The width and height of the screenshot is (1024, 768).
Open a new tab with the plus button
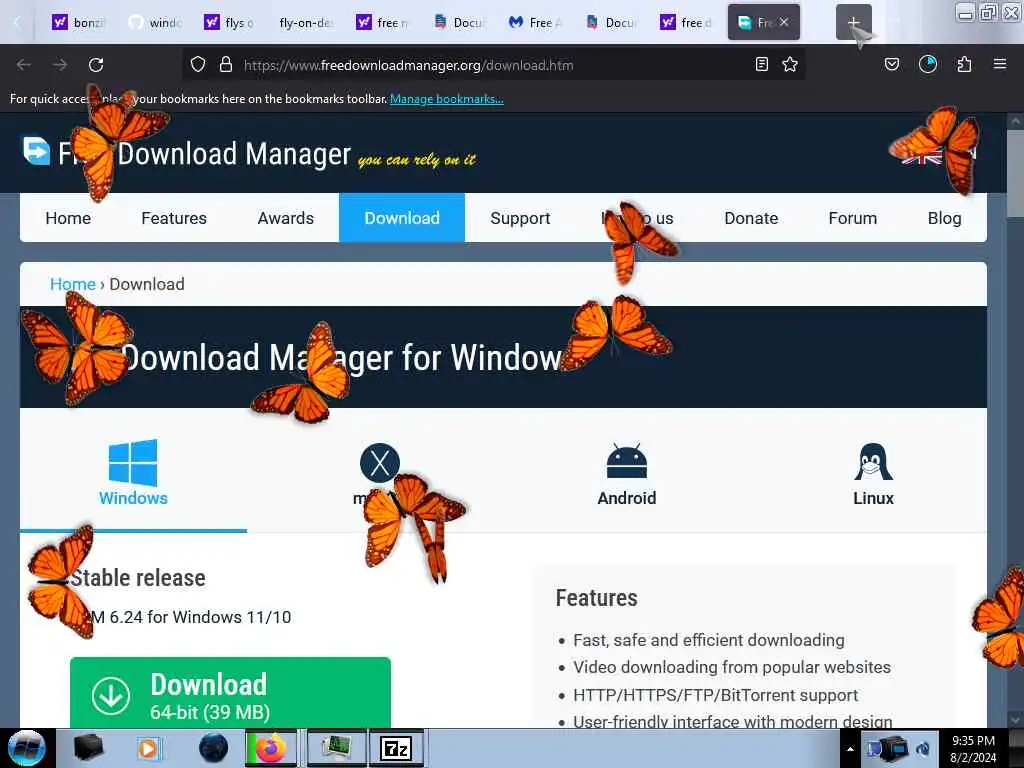[854, 22]
